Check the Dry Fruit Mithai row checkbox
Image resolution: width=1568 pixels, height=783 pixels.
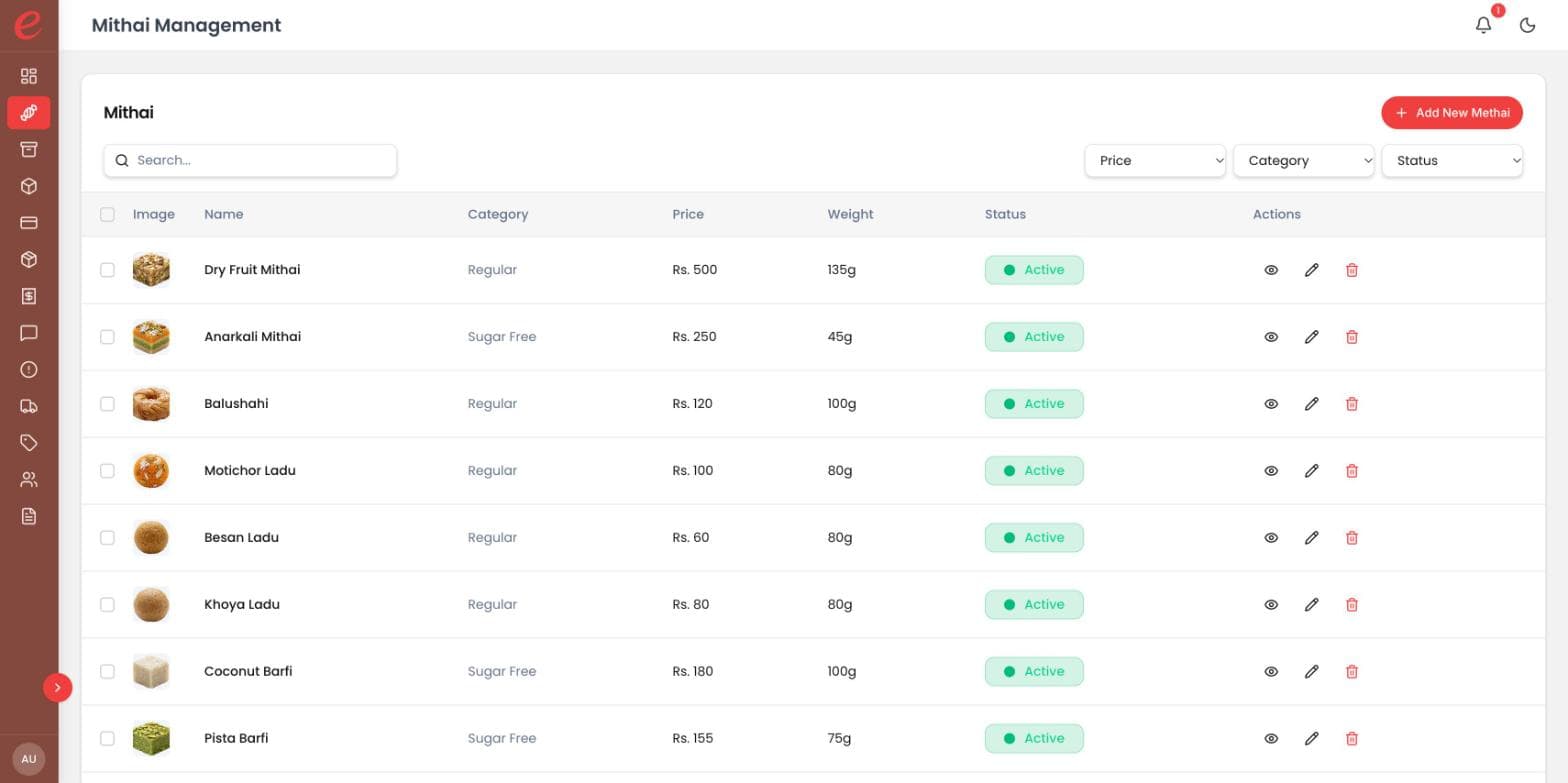point(107,270)
